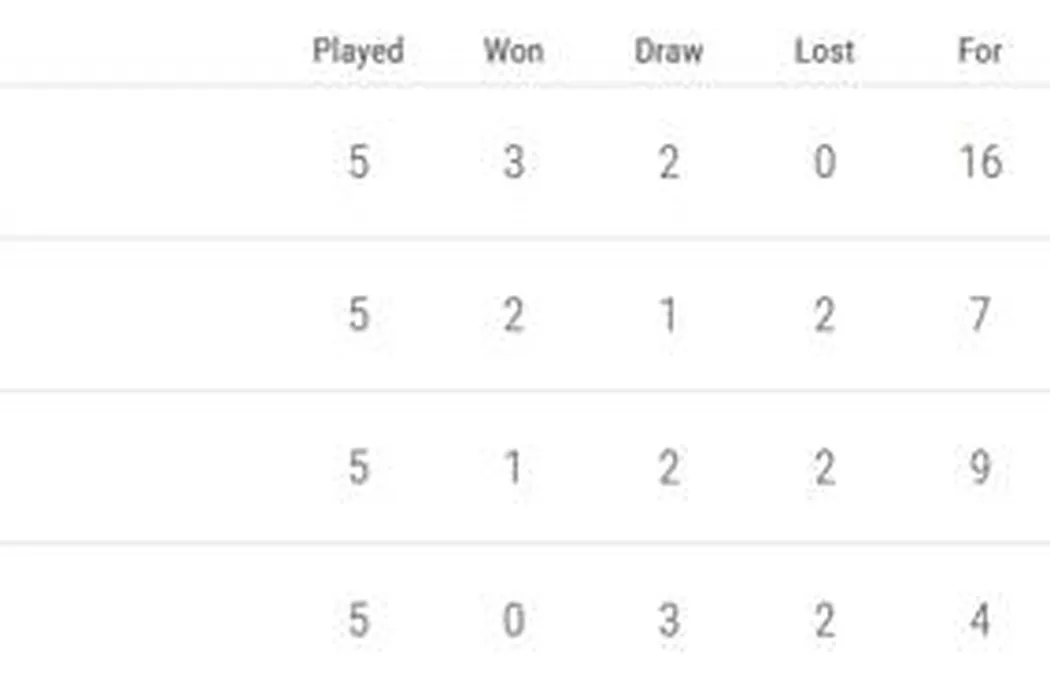Sort by the For column header

tap(979, 51)
